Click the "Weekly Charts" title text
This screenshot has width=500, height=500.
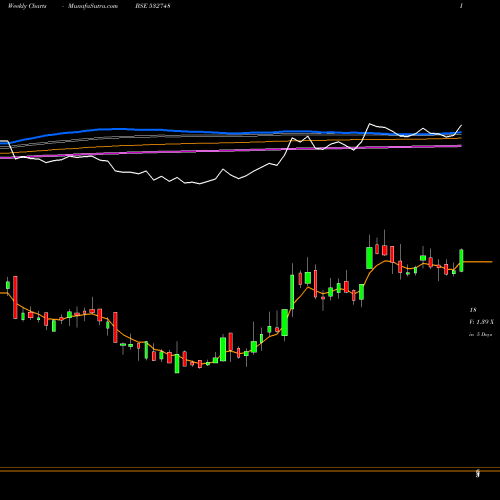(27, 6)
